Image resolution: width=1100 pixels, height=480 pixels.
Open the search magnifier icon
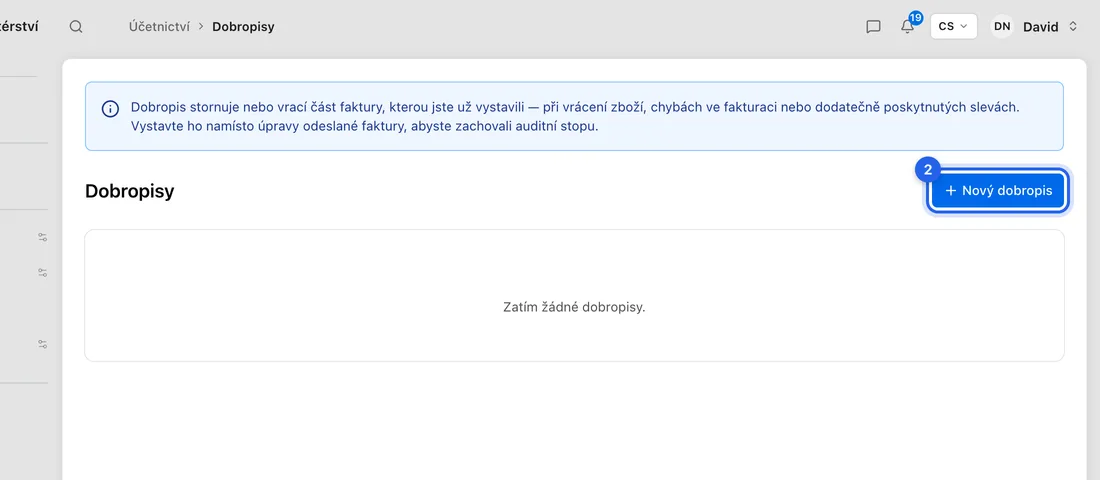[x=76, y=27]
